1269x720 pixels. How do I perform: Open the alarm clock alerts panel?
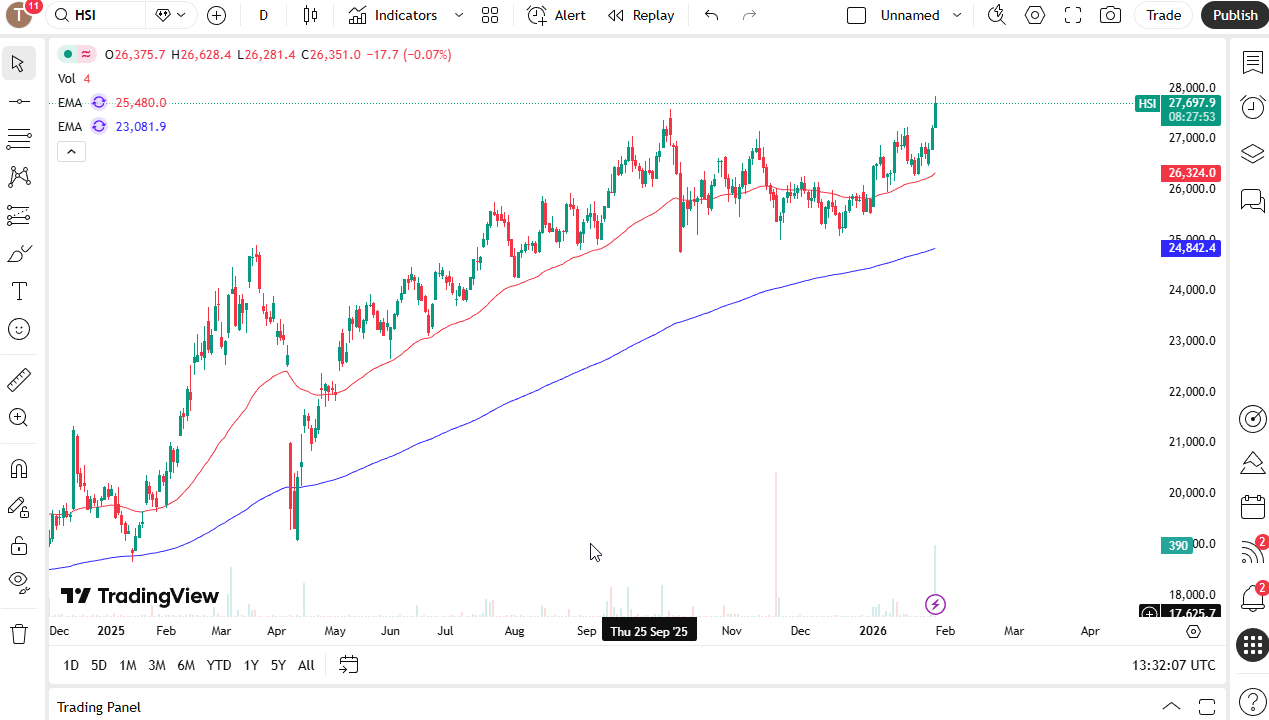click(x=1252, y=107)
